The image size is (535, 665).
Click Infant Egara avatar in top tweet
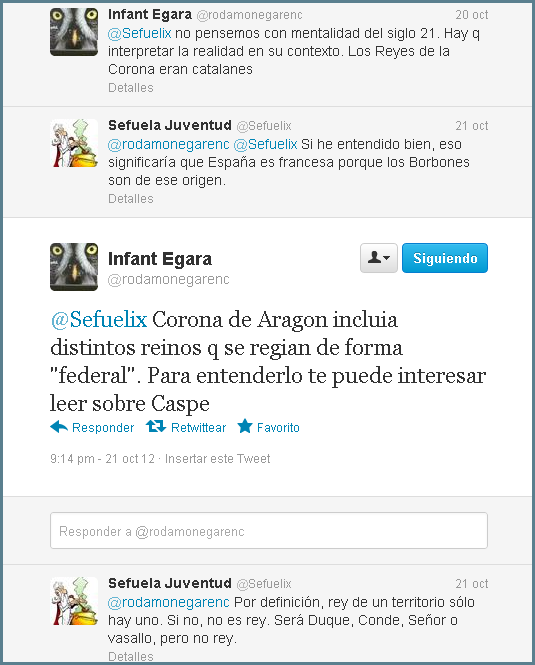(x=74, y=32)
